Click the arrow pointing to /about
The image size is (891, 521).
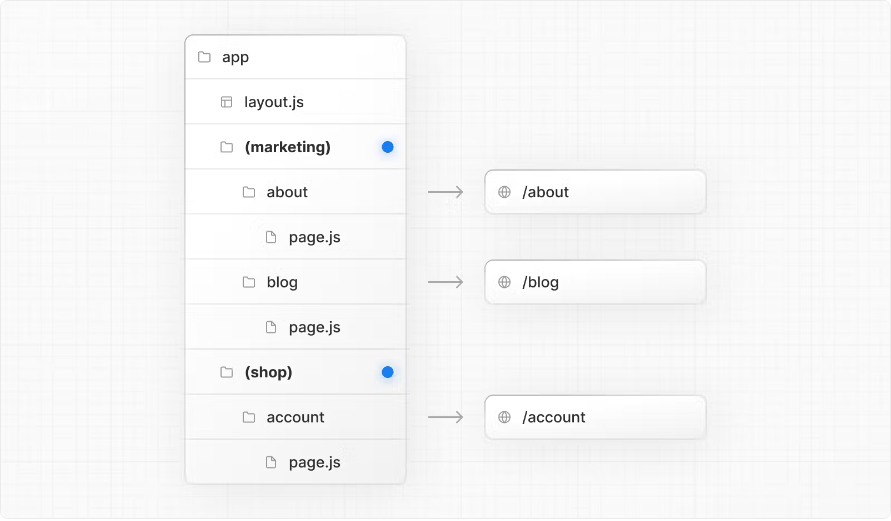click(445, 192)
